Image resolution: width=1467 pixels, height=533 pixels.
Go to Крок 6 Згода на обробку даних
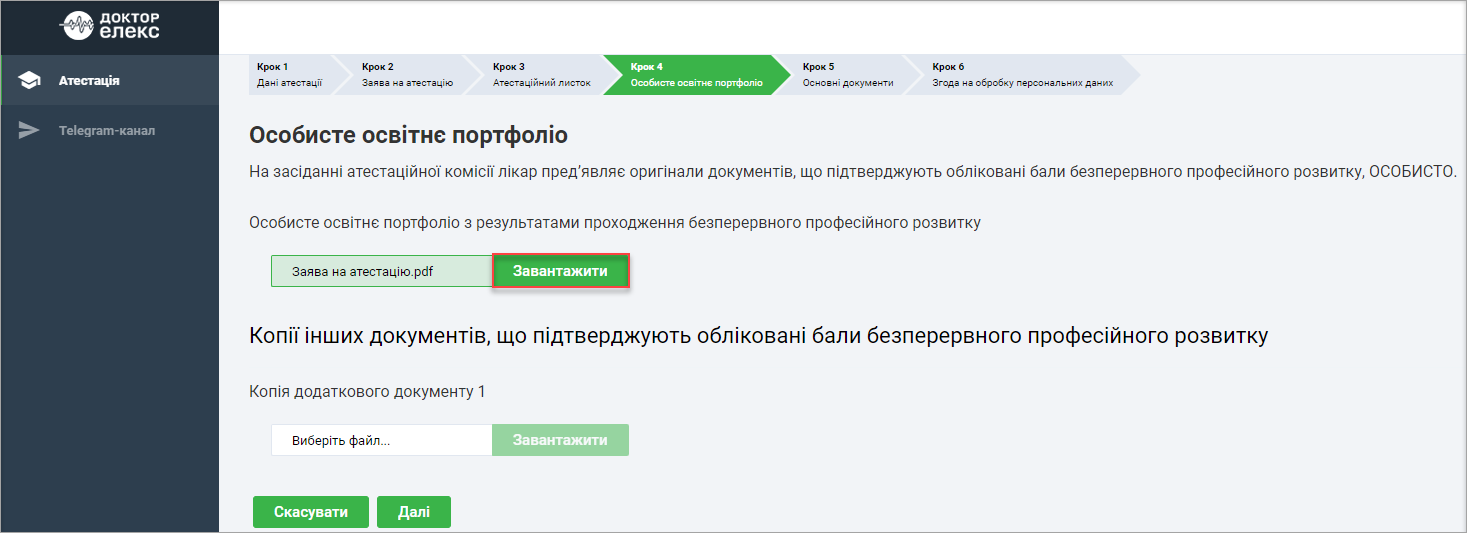(x=1022, y=75)
